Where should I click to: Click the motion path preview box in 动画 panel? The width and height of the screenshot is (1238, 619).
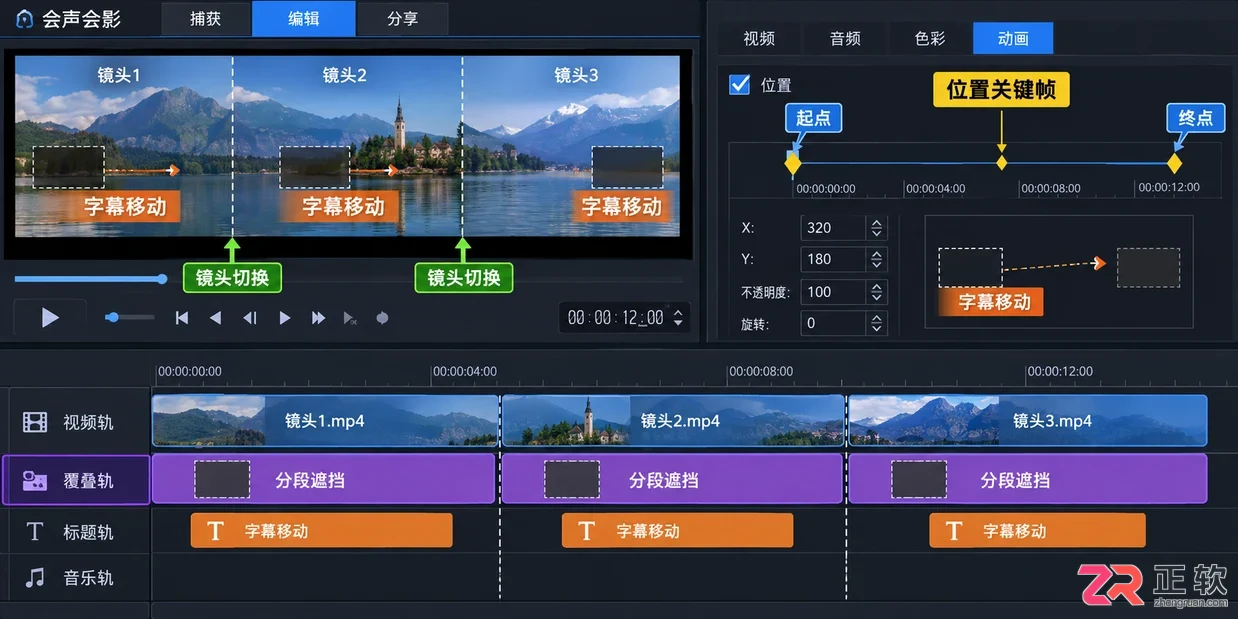[x=1059, y=272]
